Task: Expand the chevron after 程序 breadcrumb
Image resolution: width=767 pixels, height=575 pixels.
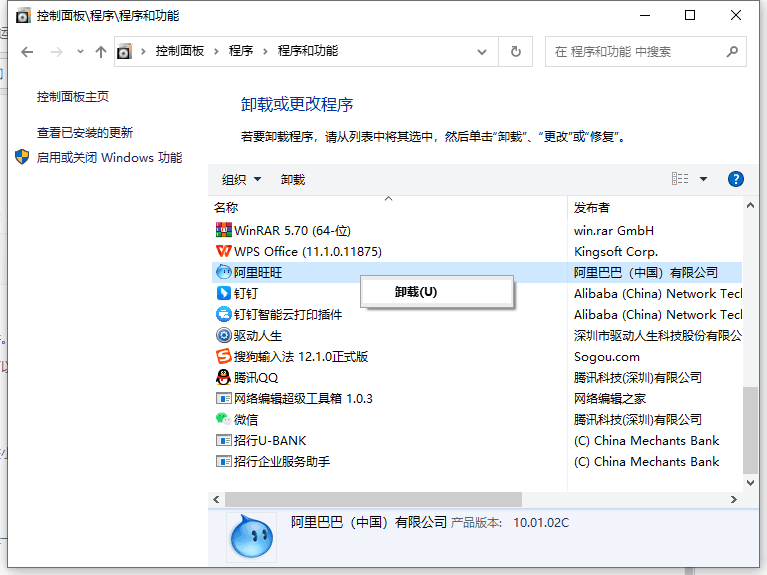Action: click(265, 51)
